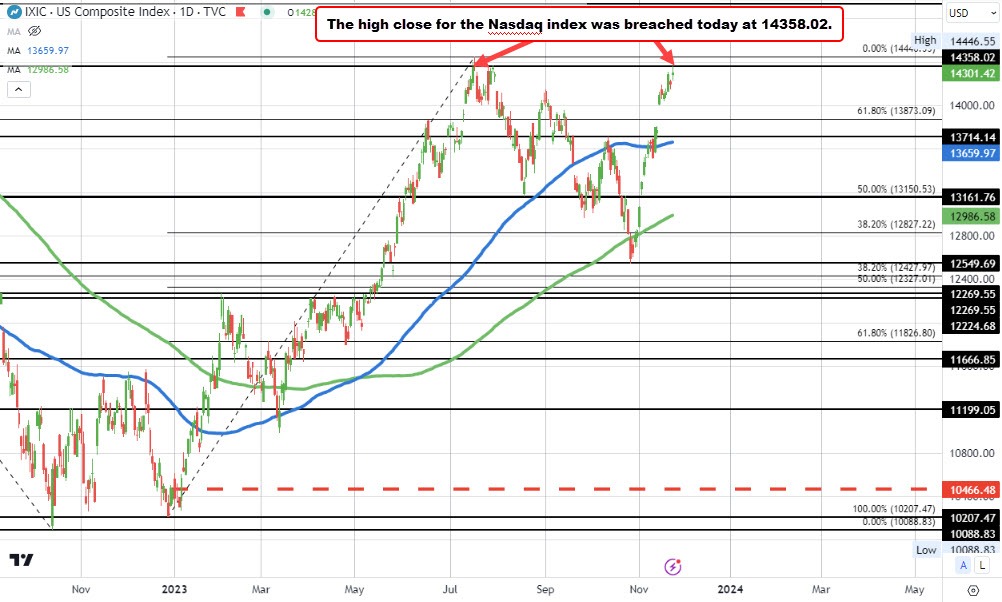This screenshot has height=602, width=1002.
Task: Click the 61.80% (13873.09) Fibonacci label
Action: click(896, 111)
